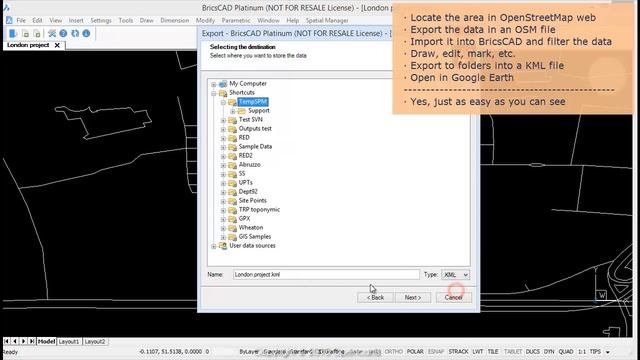Click the second Spatial Manager toolbar icon
This screenshot has width=640, height=360.
click(25, 33)
